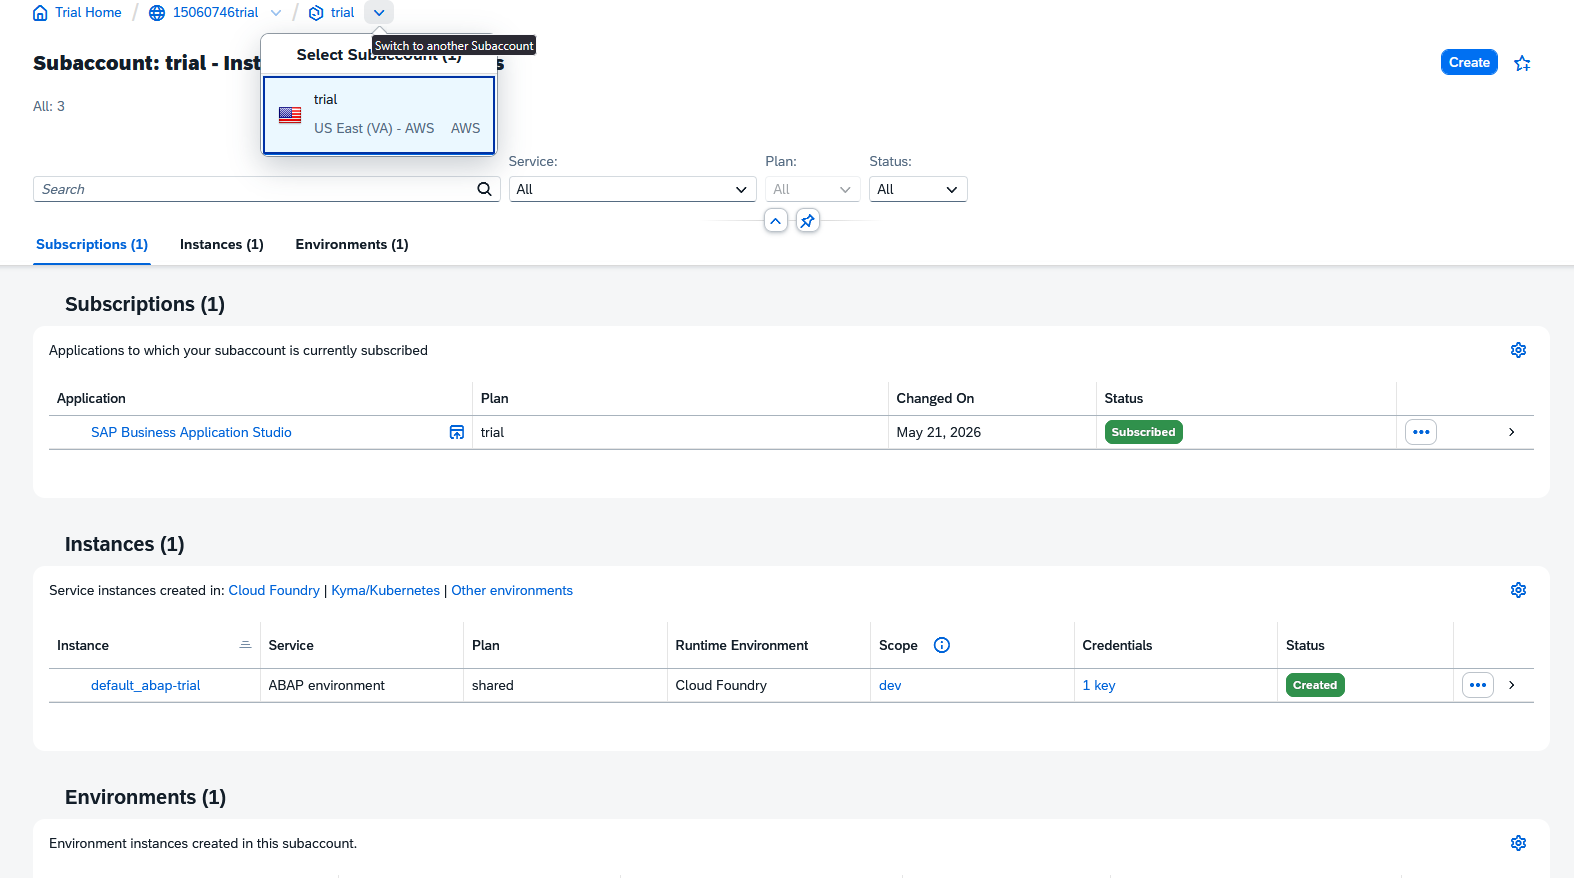Click the favorite star icon
This screenshot has height=878, width=1574.
(x=1522, y=63)
